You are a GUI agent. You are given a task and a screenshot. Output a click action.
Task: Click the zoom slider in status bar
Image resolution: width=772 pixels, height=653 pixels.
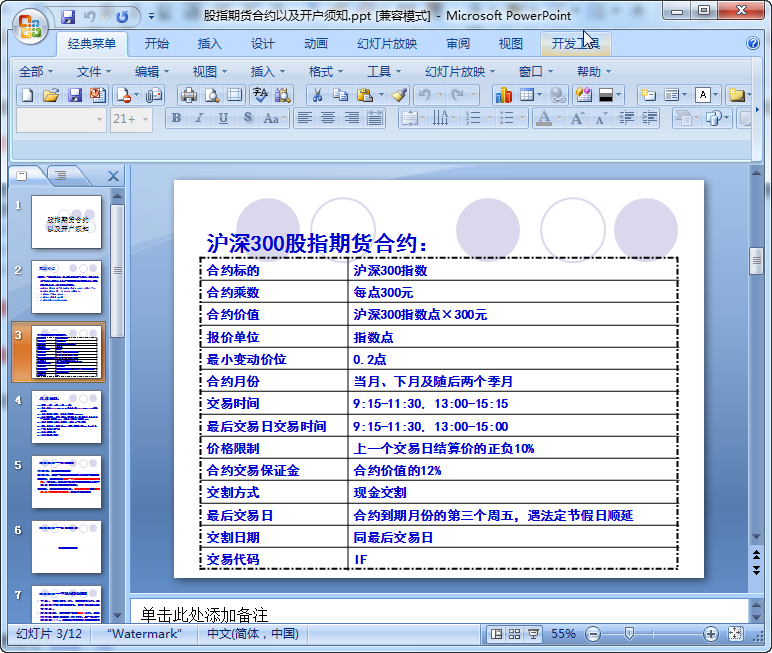coord(630,634)
